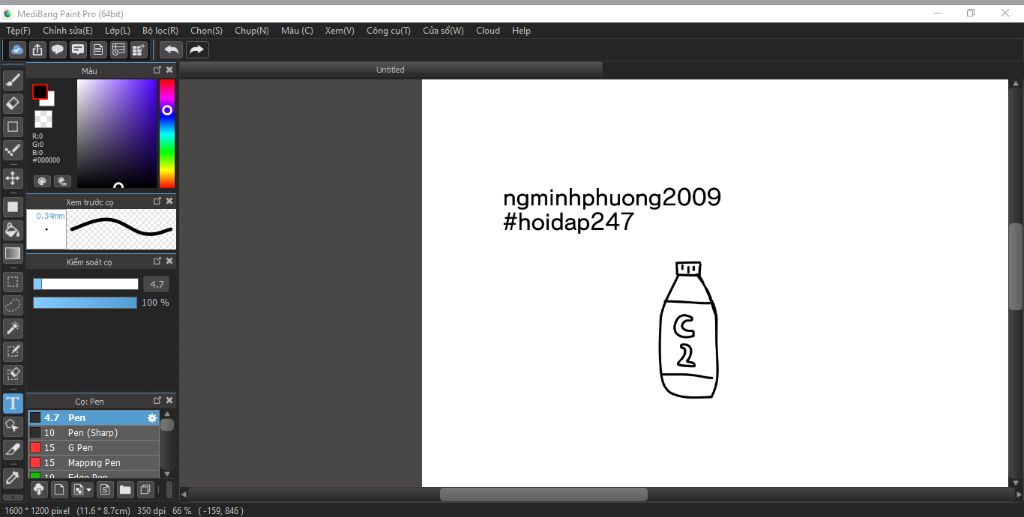Open the speech bubble comment icon
Screen dimensions: 1024x517
58,50
